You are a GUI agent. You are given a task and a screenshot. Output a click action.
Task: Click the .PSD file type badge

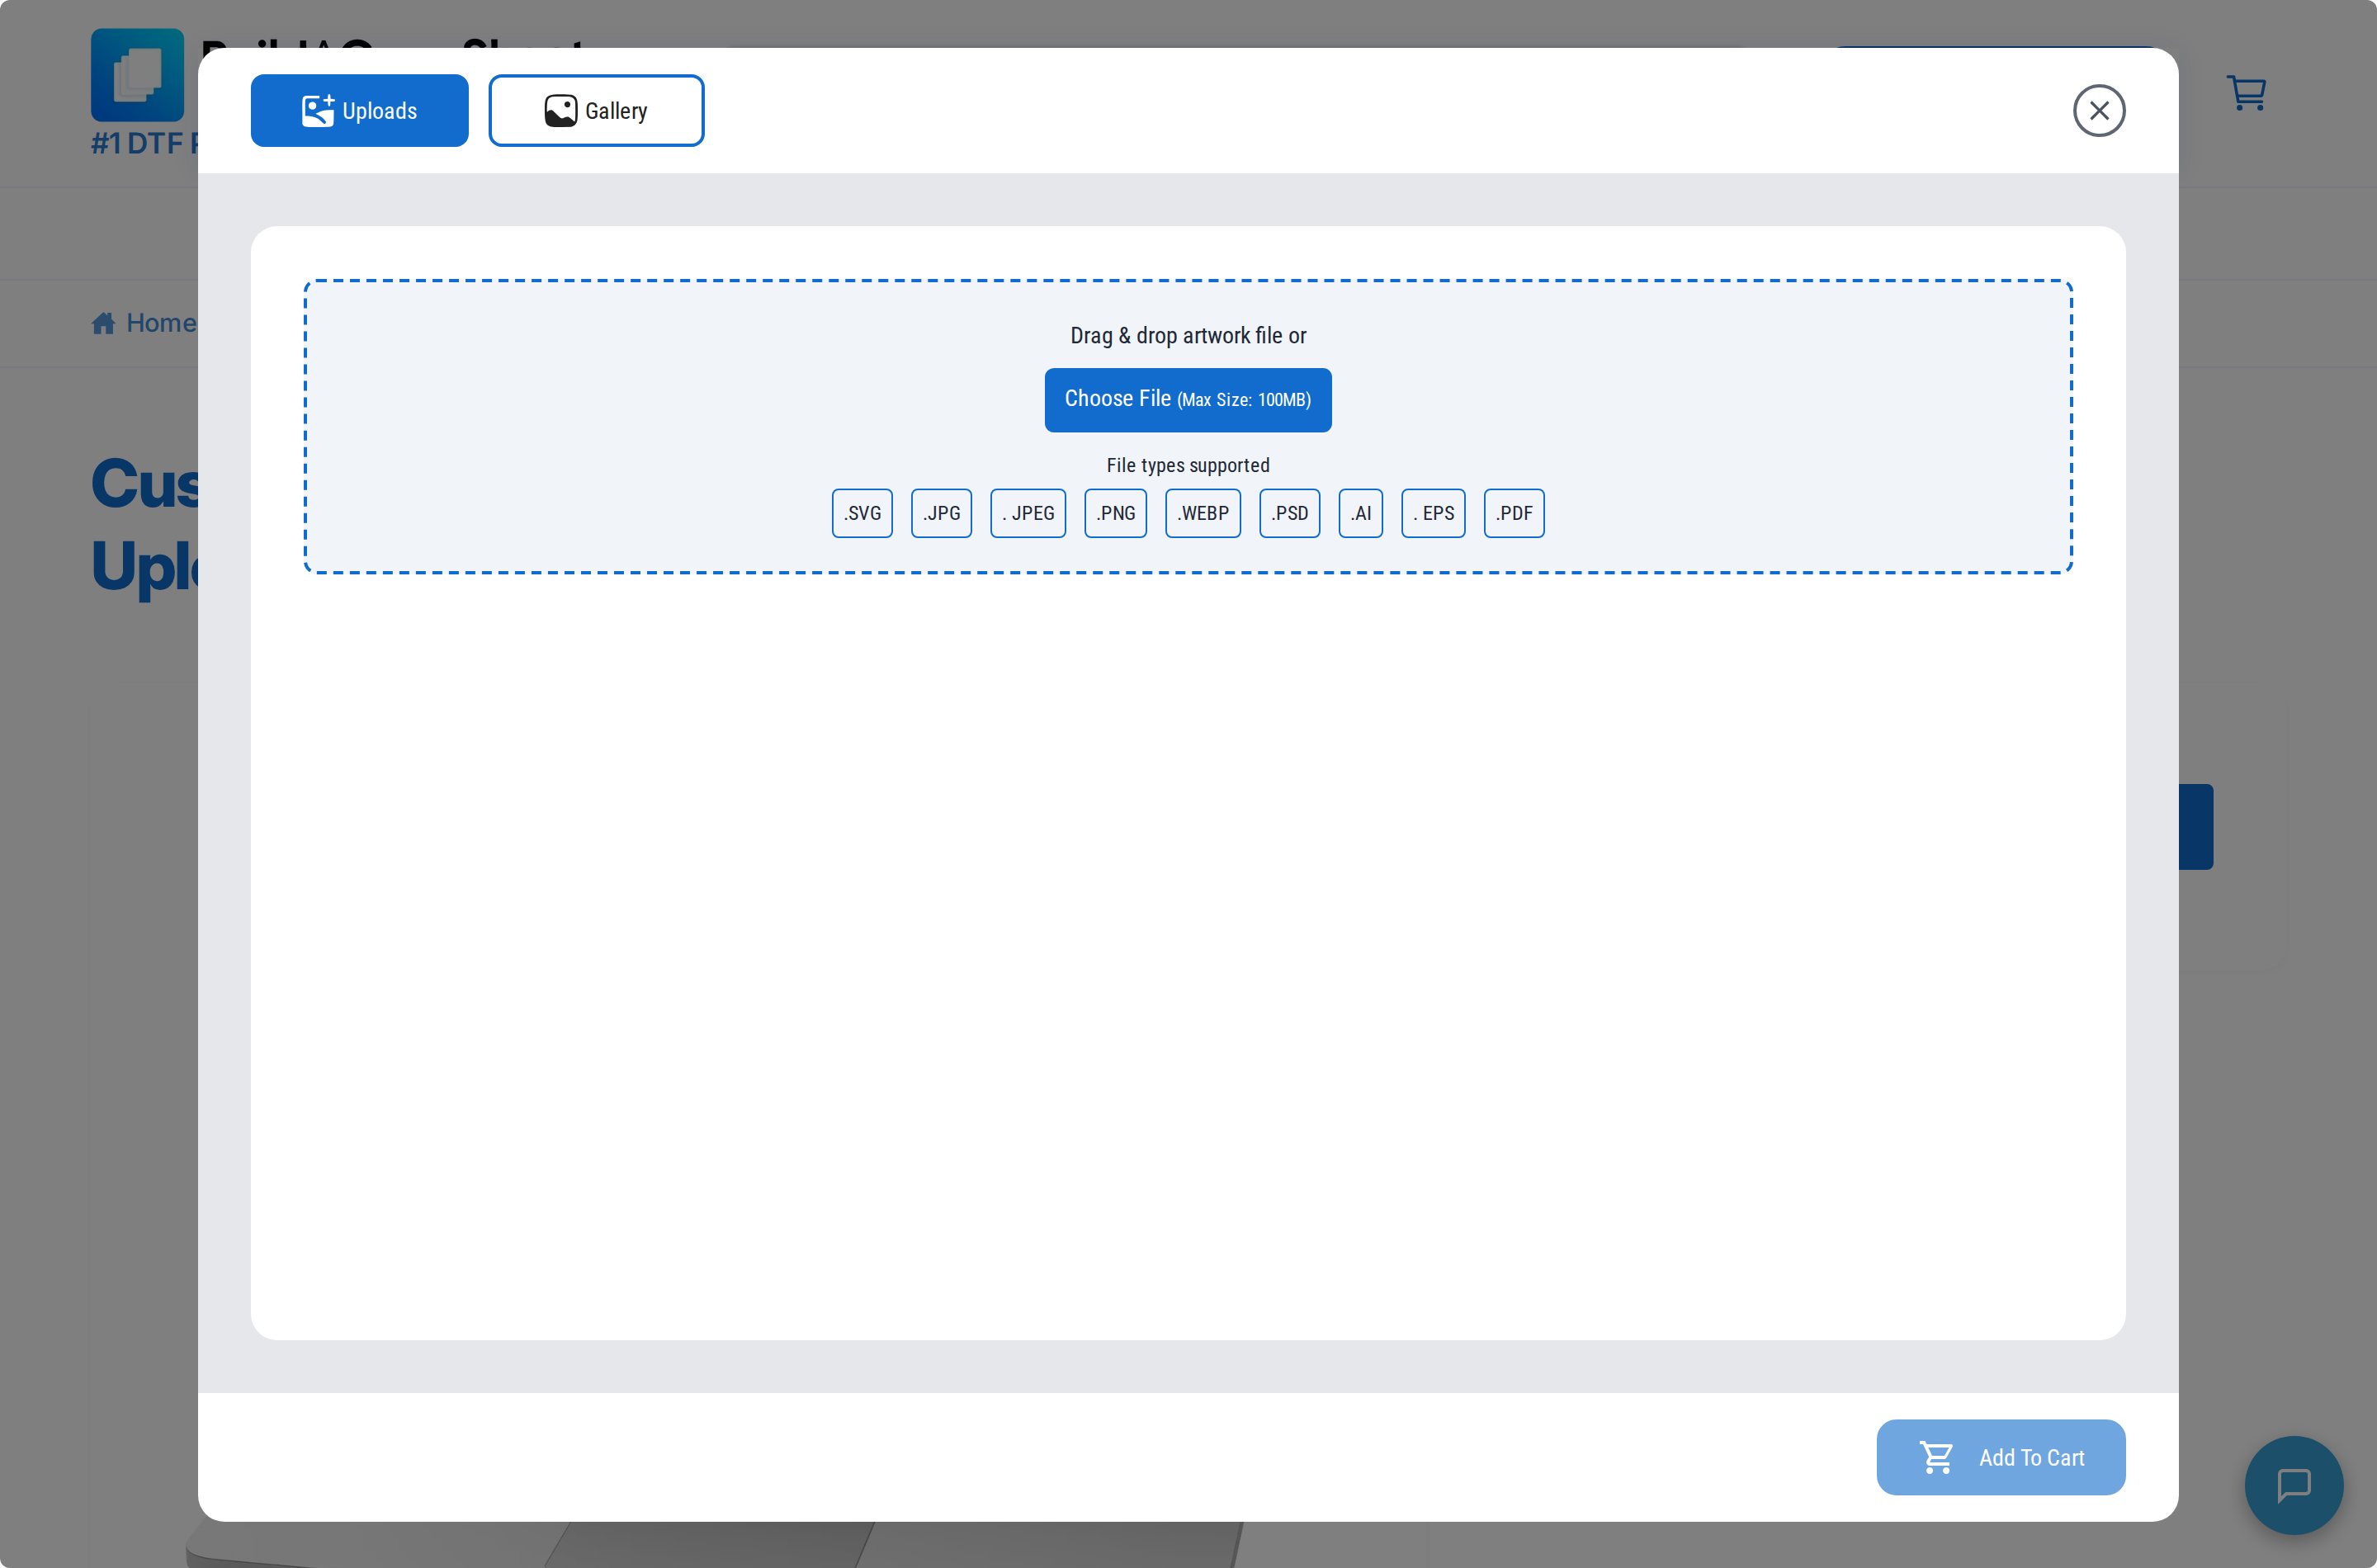(x=1290, y=513)
